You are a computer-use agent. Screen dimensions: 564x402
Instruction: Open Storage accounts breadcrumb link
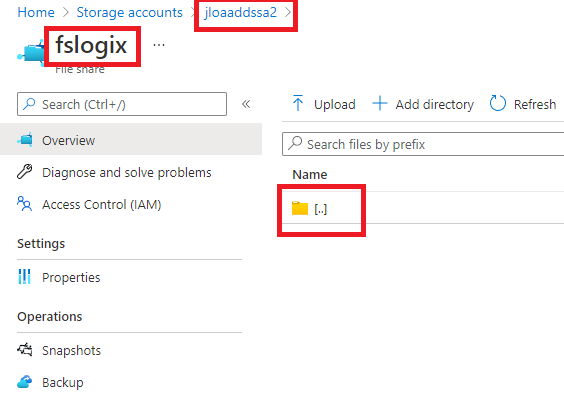coord(129,12)
